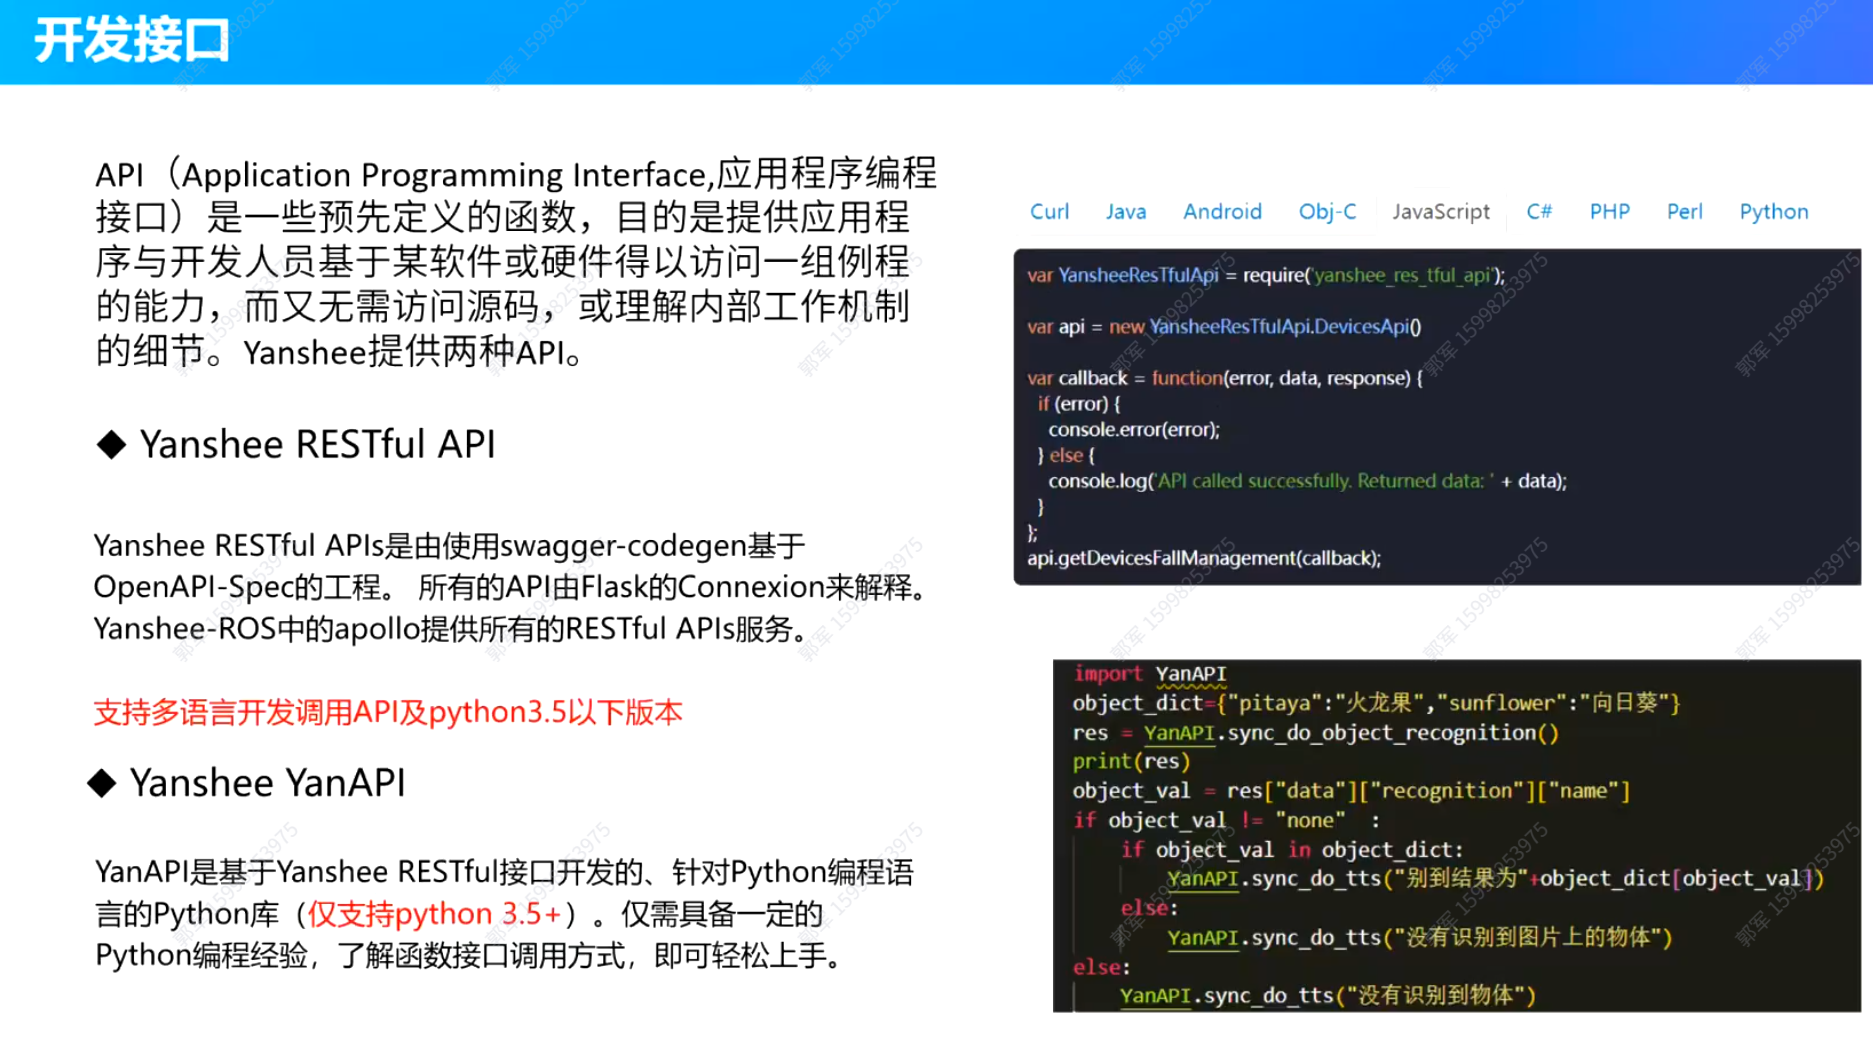Open the C# code tab
Screen dimensions: 1873x1050
1539,212
